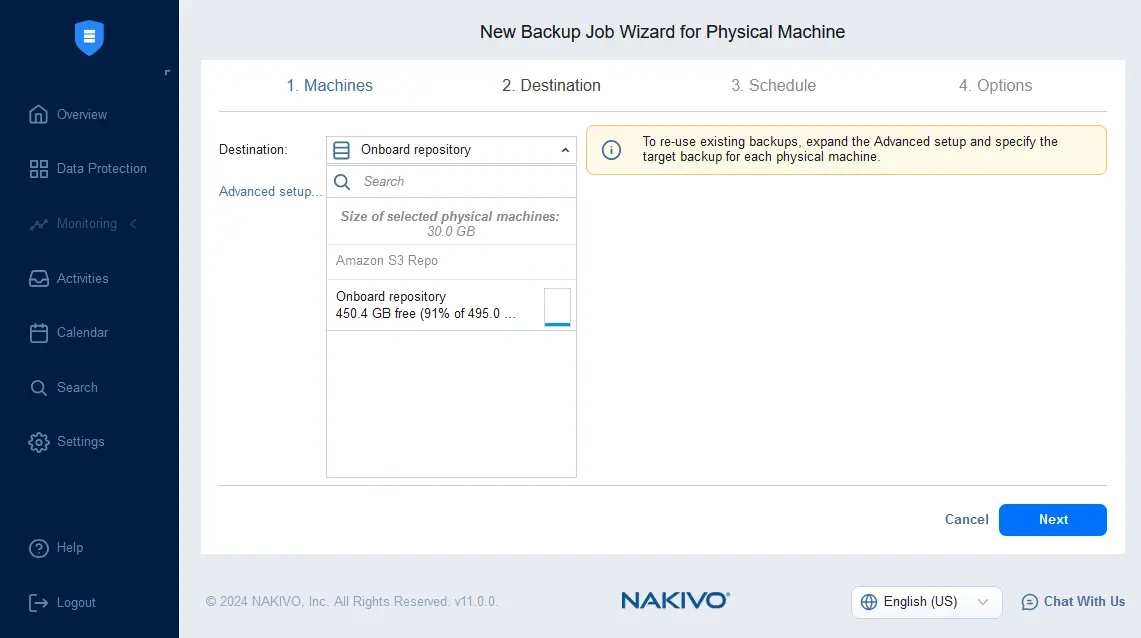This screenshot has width=1141, height=638.
Task: Expand the Advanced setup link
Action: pyautogui.click(x=270, y=191)
